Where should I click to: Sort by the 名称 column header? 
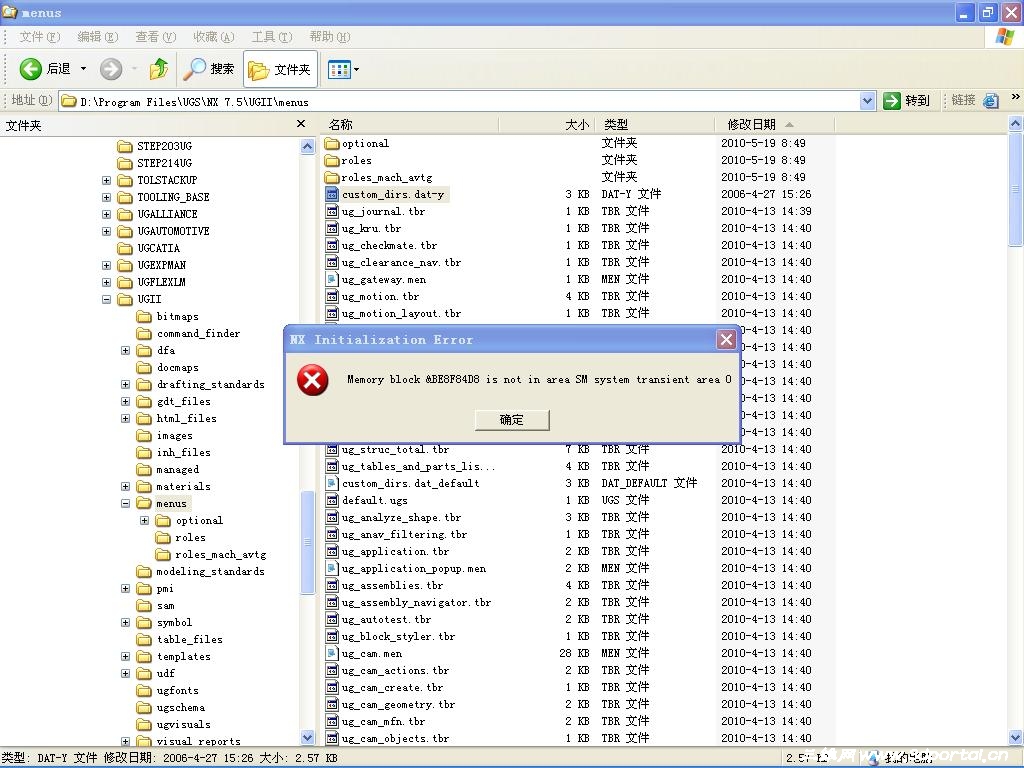tap(409, 124)
